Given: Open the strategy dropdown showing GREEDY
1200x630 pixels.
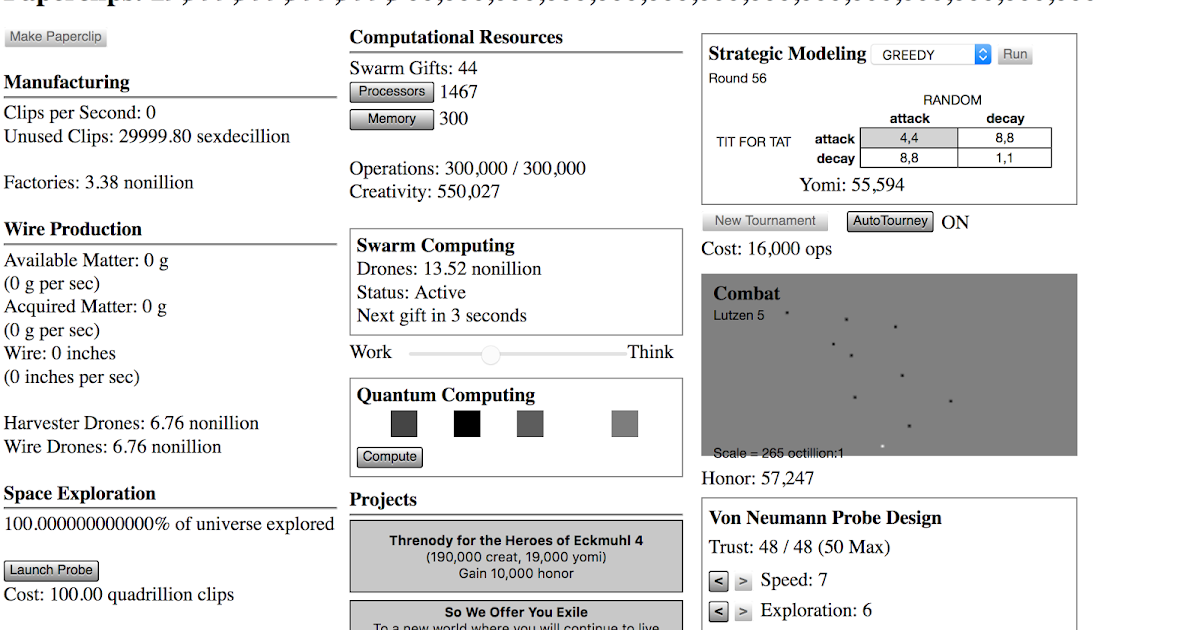Looking at the screenshot, I should click(931, 55).
